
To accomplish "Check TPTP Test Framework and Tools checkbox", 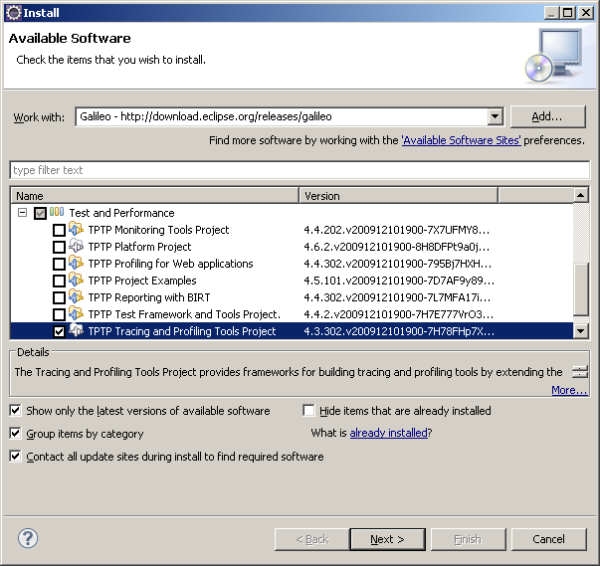I will pos(59,315).
